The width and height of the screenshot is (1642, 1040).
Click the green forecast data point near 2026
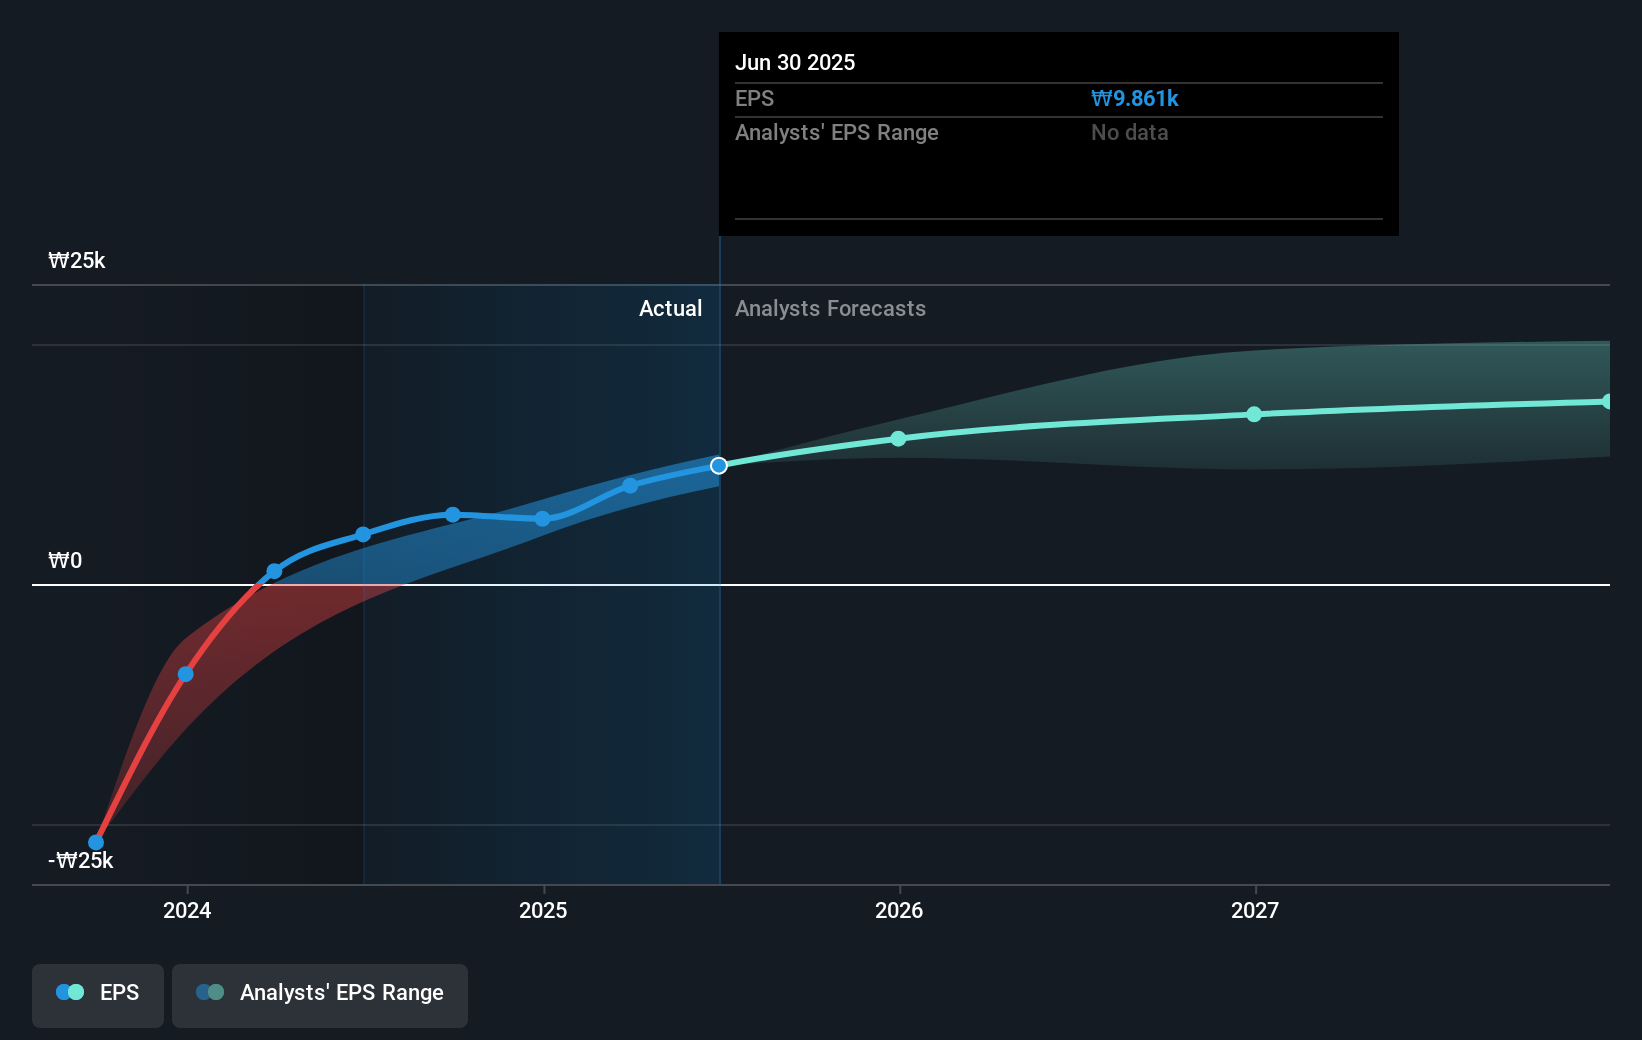pyautogui.click(x=898, y=438)
